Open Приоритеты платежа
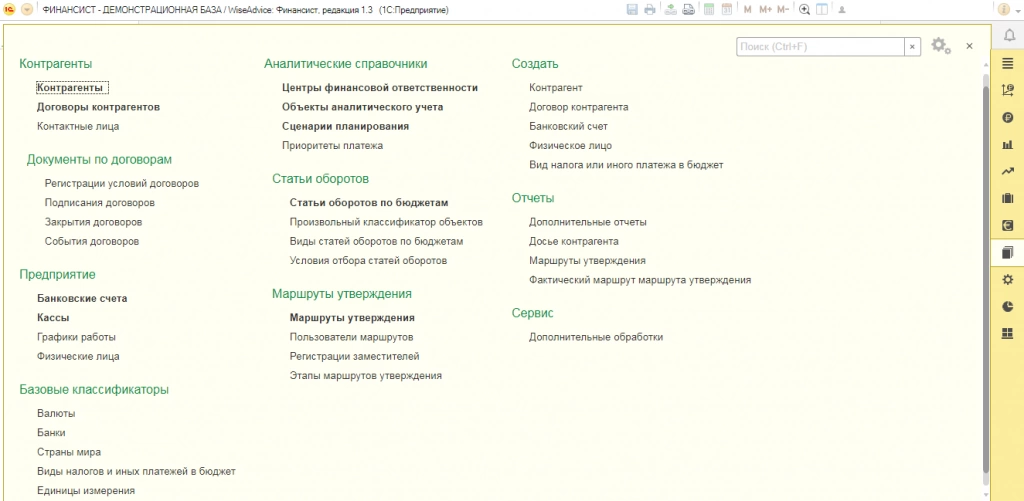This screenshot has width=1024, height=501. click(332, 145)
